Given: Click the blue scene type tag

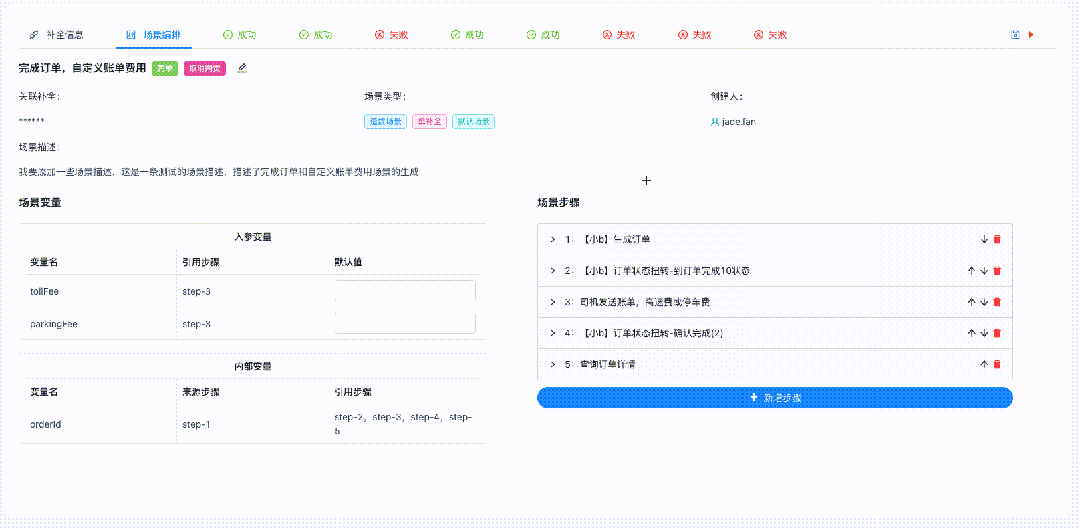Looking at the screenshot, I should tap(385, 122).
